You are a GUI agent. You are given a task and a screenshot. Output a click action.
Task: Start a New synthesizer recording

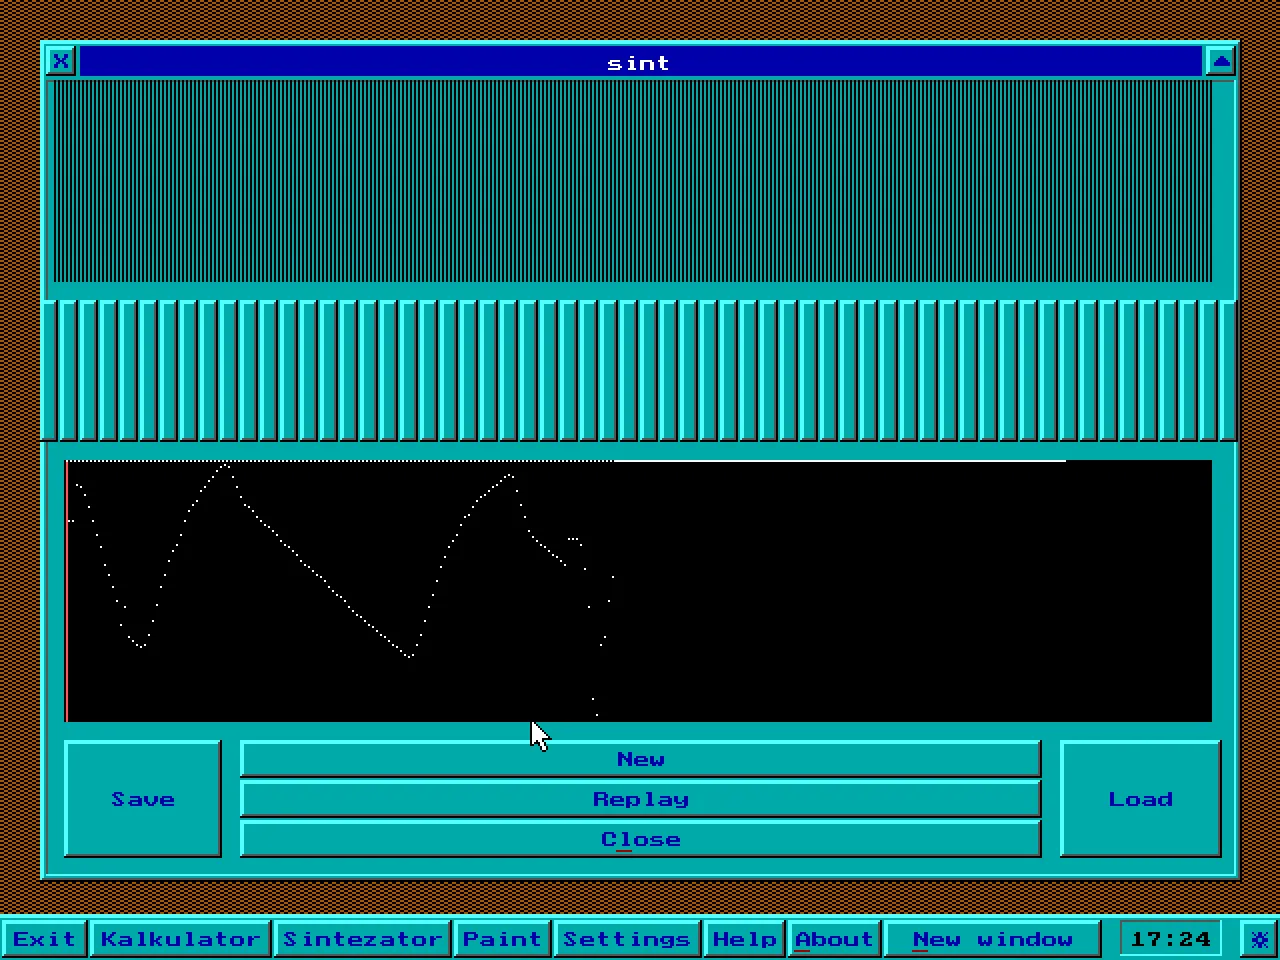pyautogui.click(x=641, y=759)
